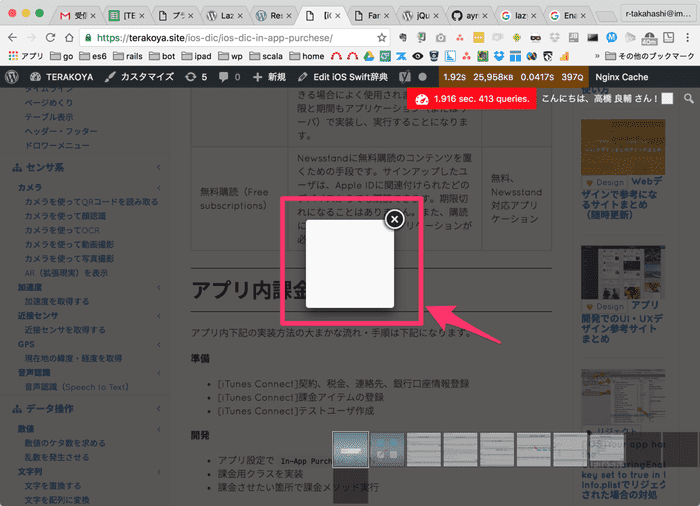Bookmark page with the star icon
700x506 pixels.
tap(382, 37)
